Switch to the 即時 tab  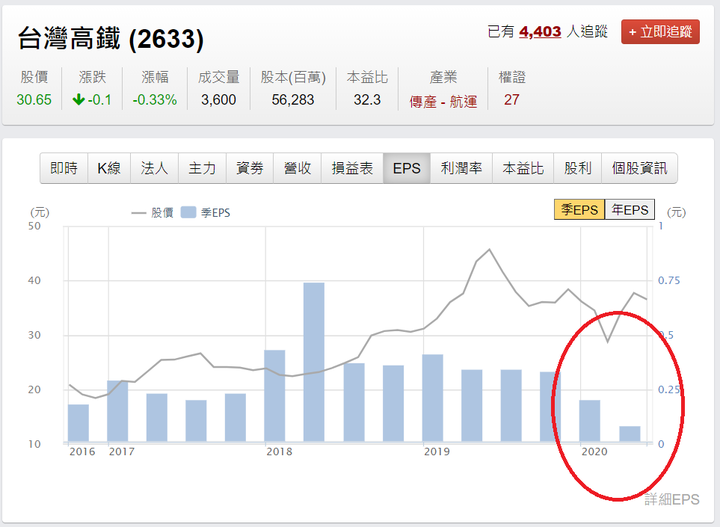[64, 168]
